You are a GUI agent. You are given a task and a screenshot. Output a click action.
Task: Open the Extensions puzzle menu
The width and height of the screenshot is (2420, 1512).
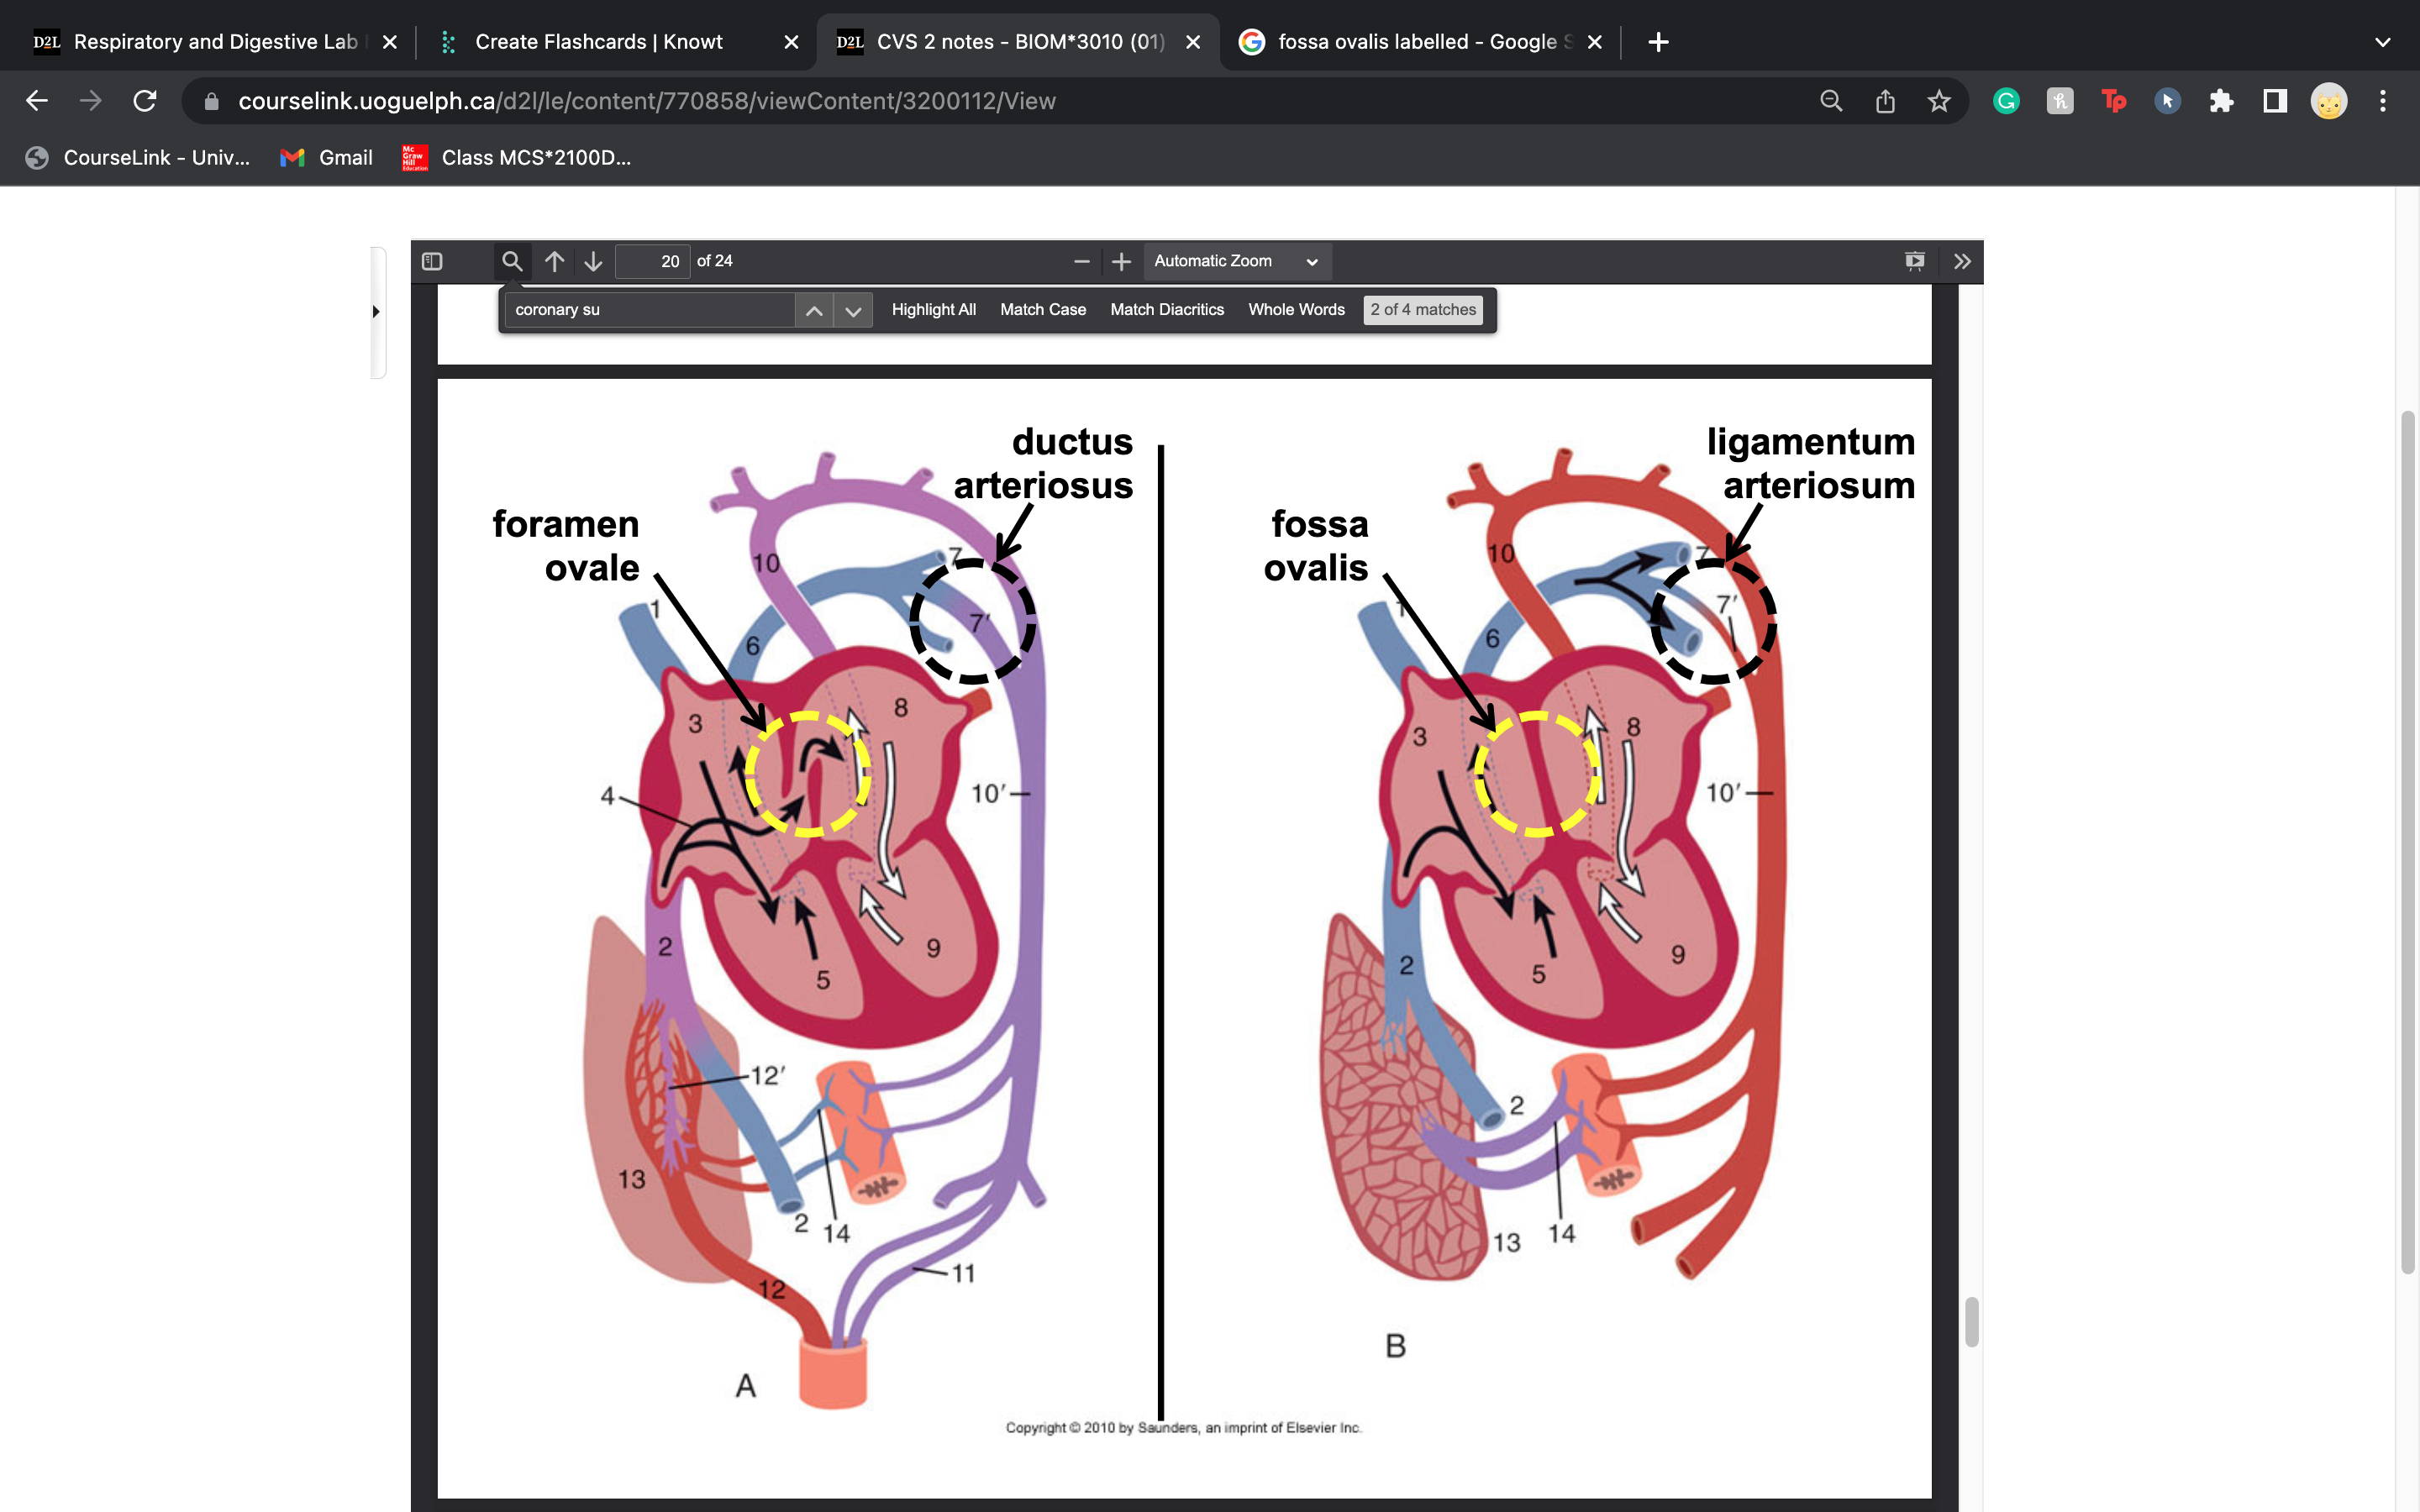point(2221,101)
